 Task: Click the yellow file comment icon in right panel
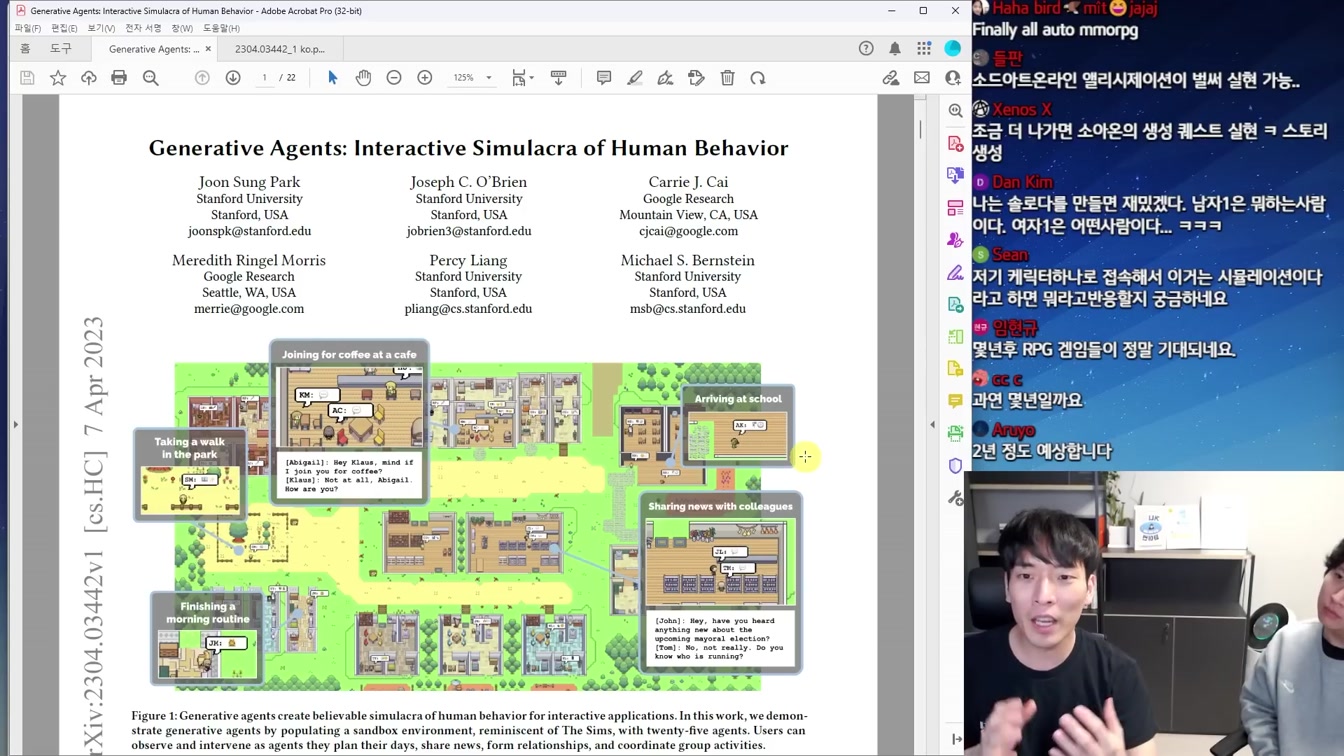click(x=955, y=369)
